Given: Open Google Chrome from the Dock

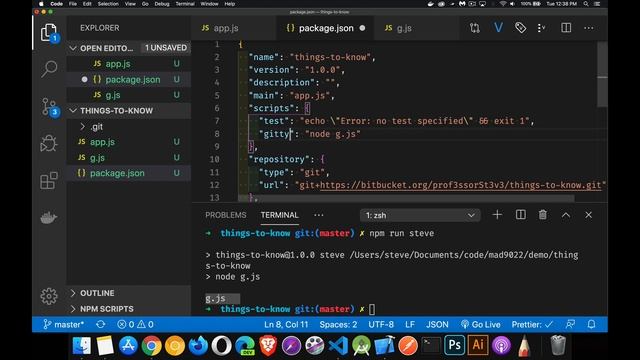Looking at the screenshot, I should [x=151, y=346].
